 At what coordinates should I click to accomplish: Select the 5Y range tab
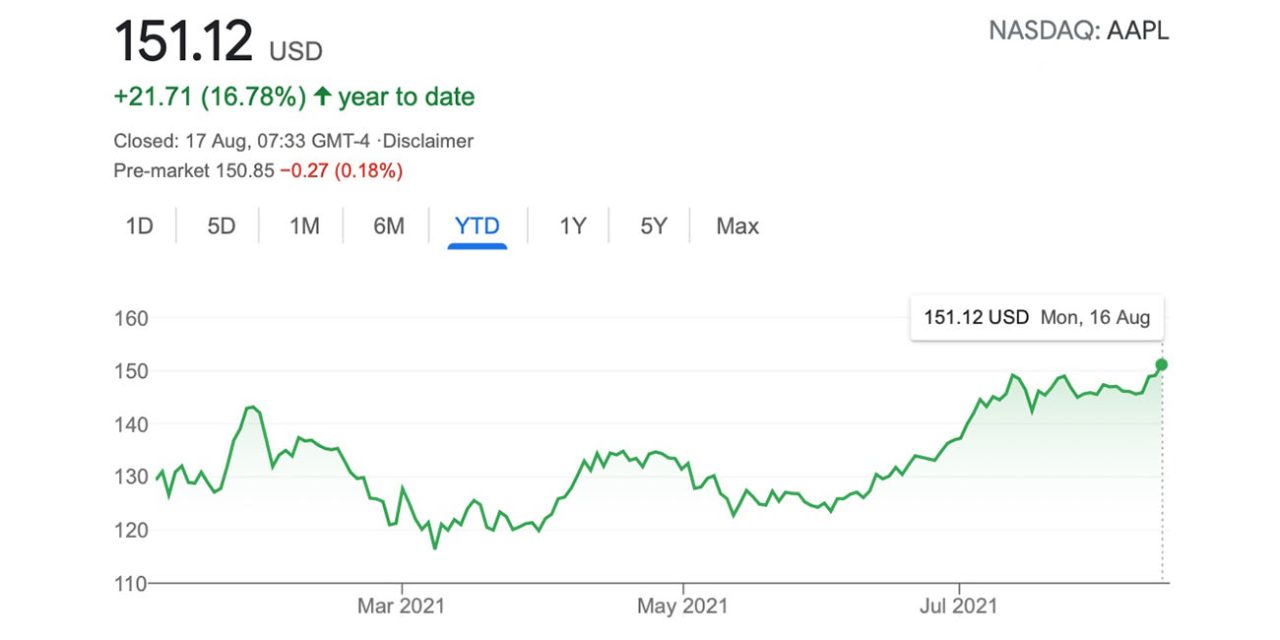[653, 226]
